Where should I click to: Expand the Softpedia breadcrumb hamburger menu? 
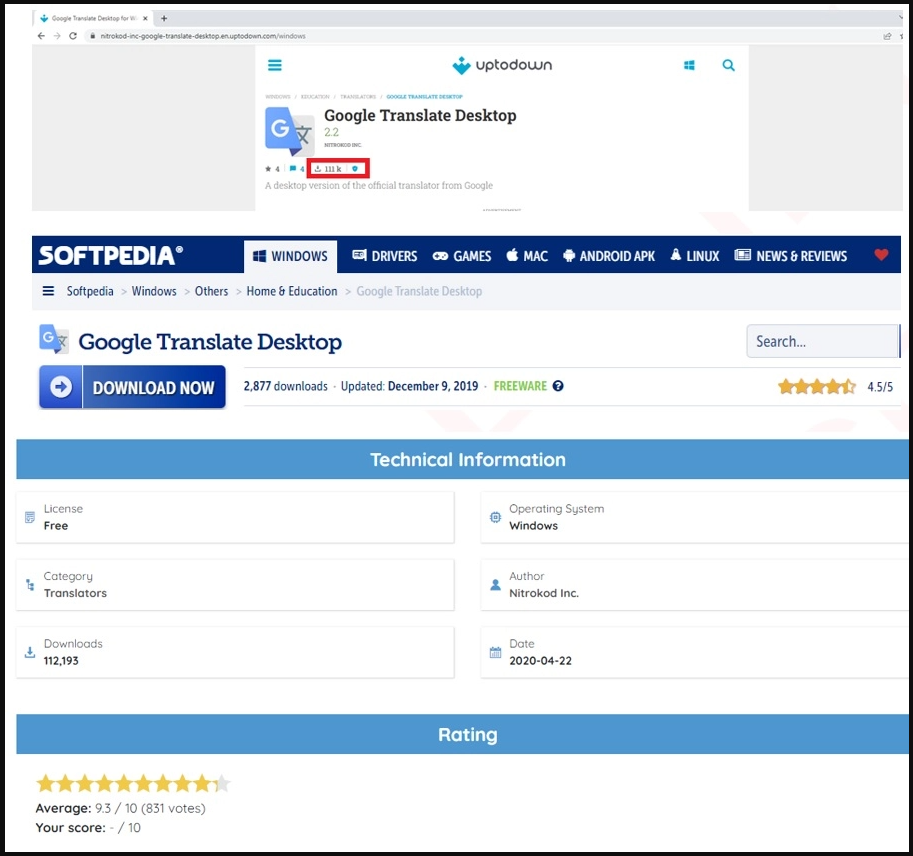click(x=48, y=291)
